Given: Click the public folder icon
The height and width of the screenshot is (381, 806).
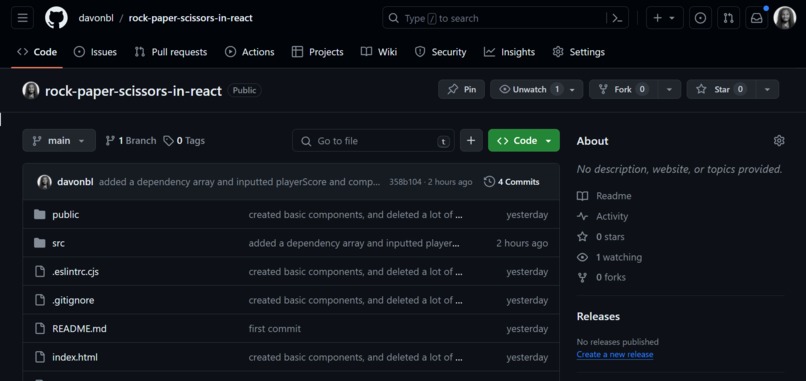Looking at the screenshot, I should tap(40, 214).
